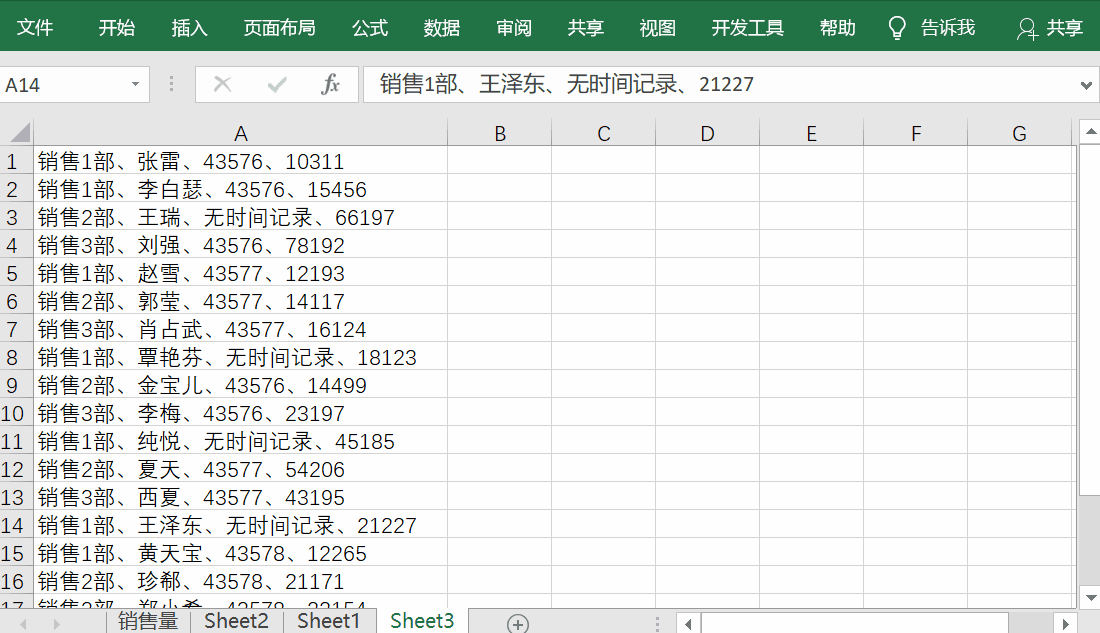Image resolution: width=1100 pixels, height=633 pixels.
Task: Select row 1 header
Action: (x=16, y=161)
